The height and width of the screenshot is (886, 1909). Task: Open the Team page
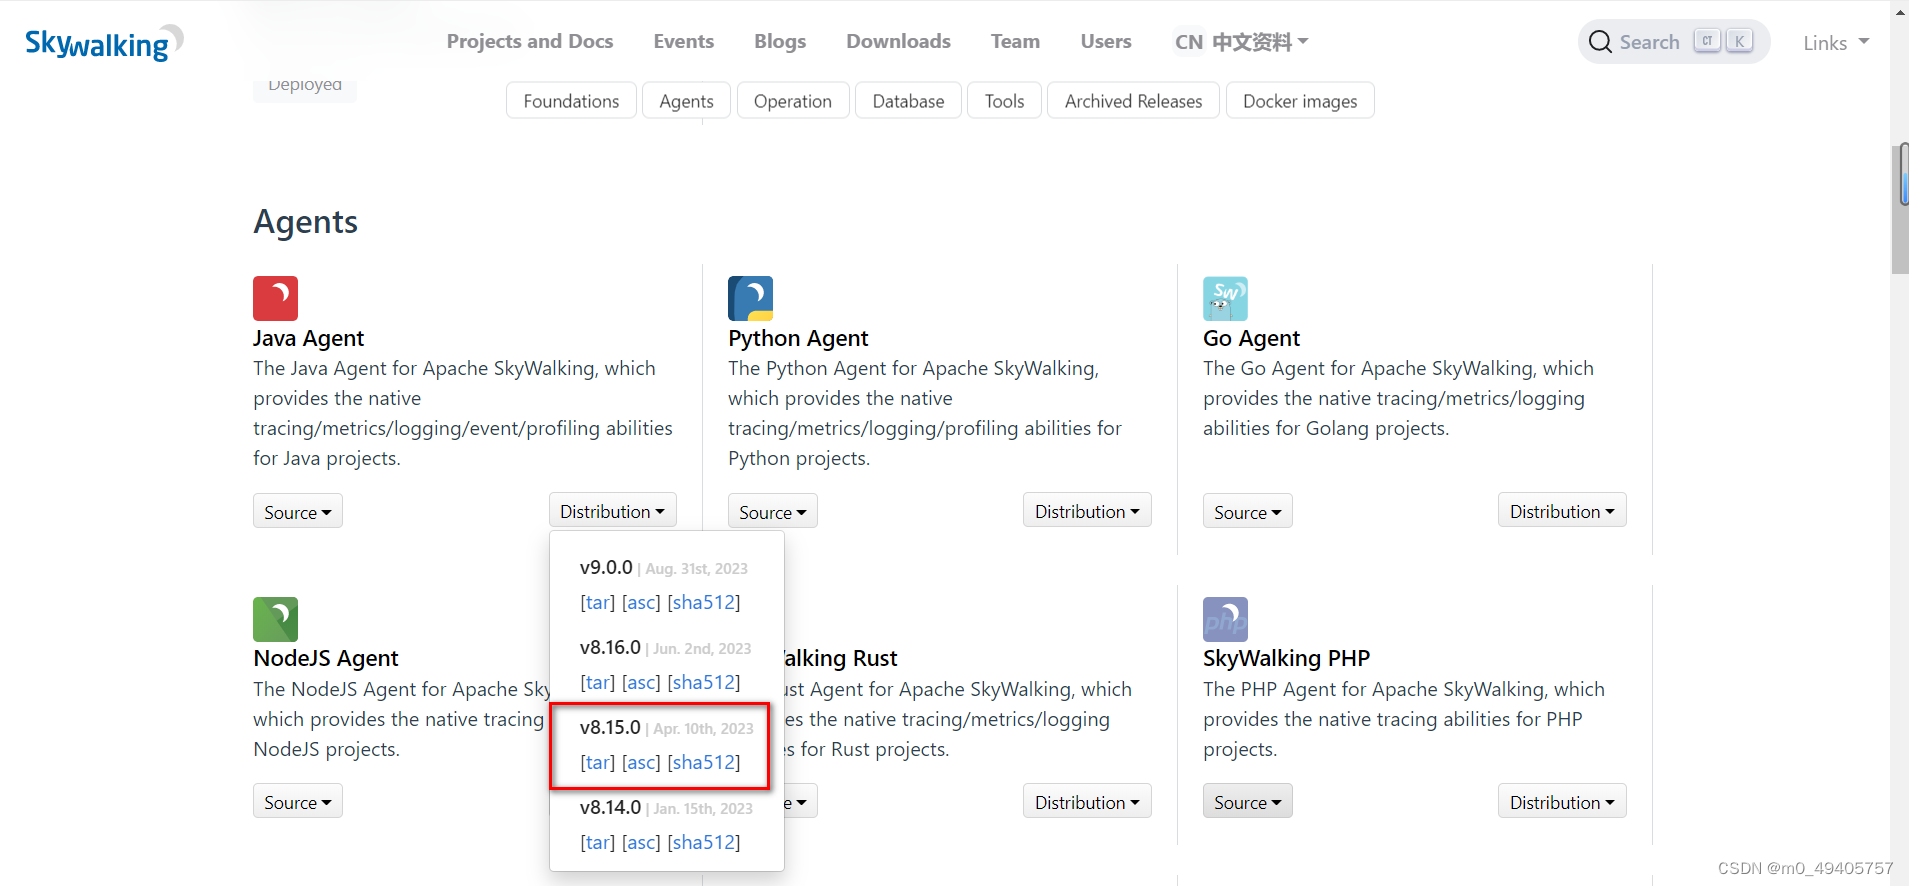click(1015, 41)
